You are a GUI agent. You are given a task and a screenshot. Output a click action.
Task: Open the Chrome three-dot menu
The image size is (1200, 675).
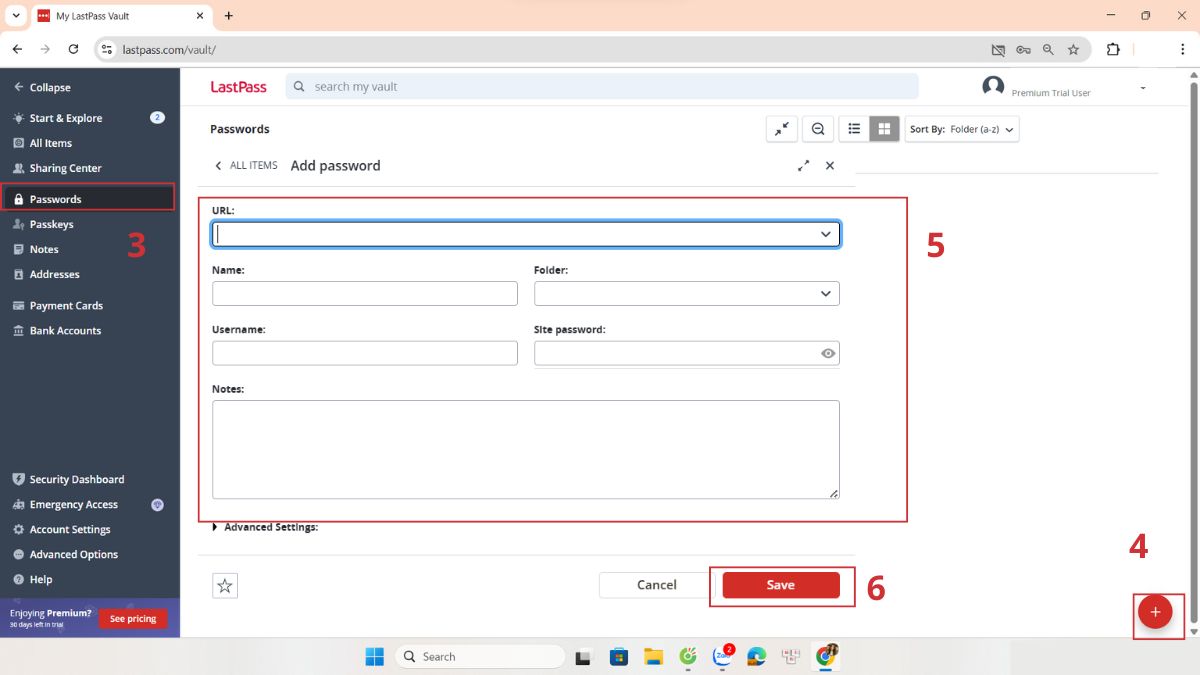pos(1183,49)
